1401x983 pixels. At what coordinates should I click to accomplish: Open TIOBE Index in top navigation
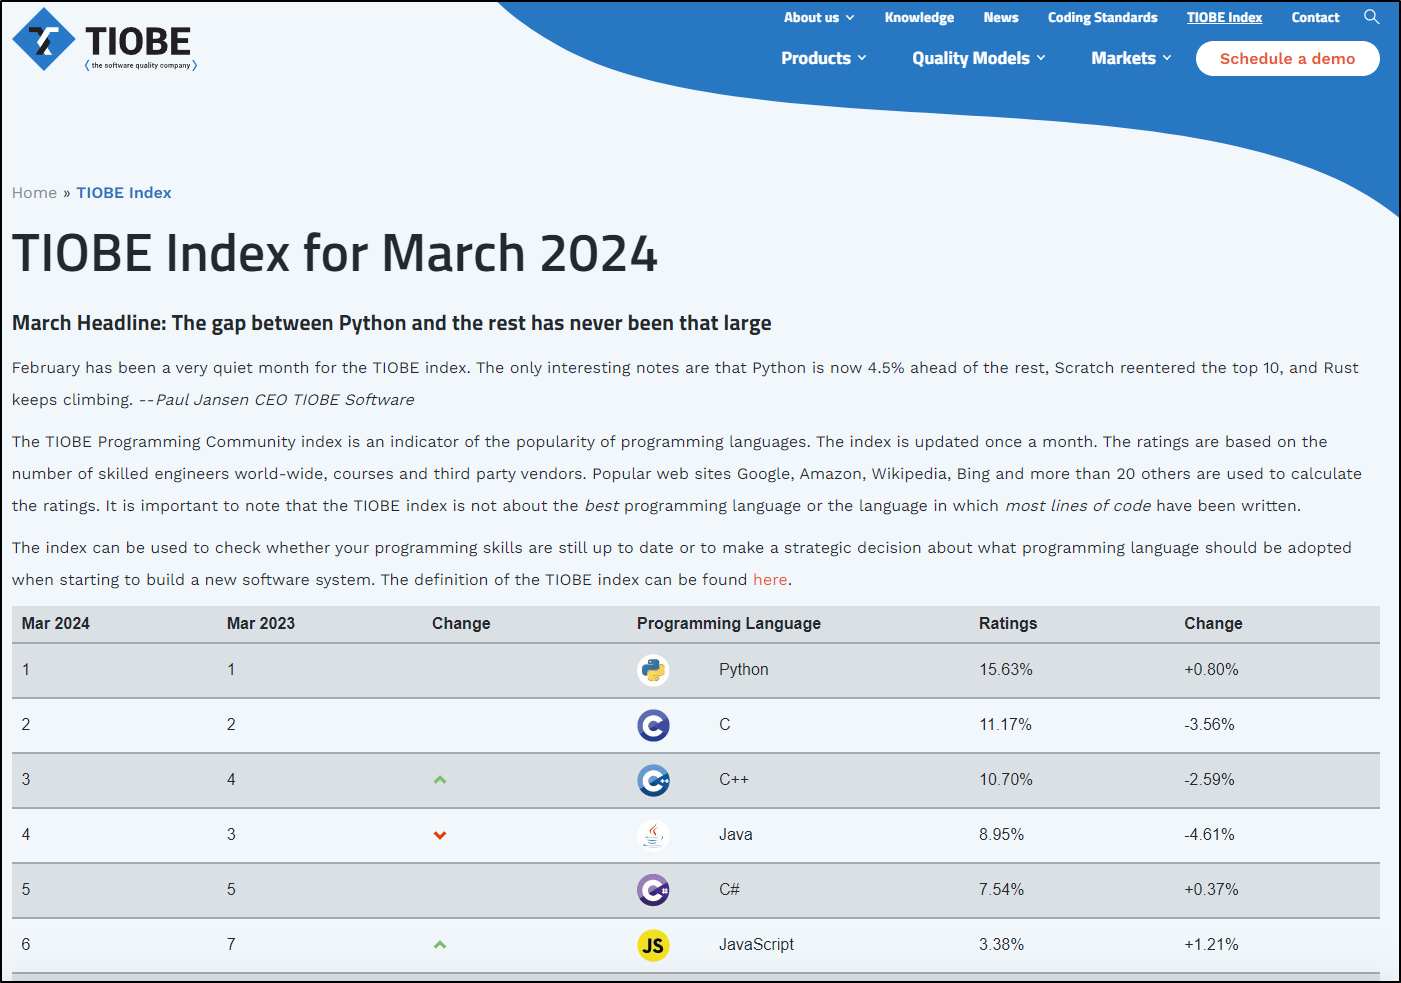coord(1224,17)
